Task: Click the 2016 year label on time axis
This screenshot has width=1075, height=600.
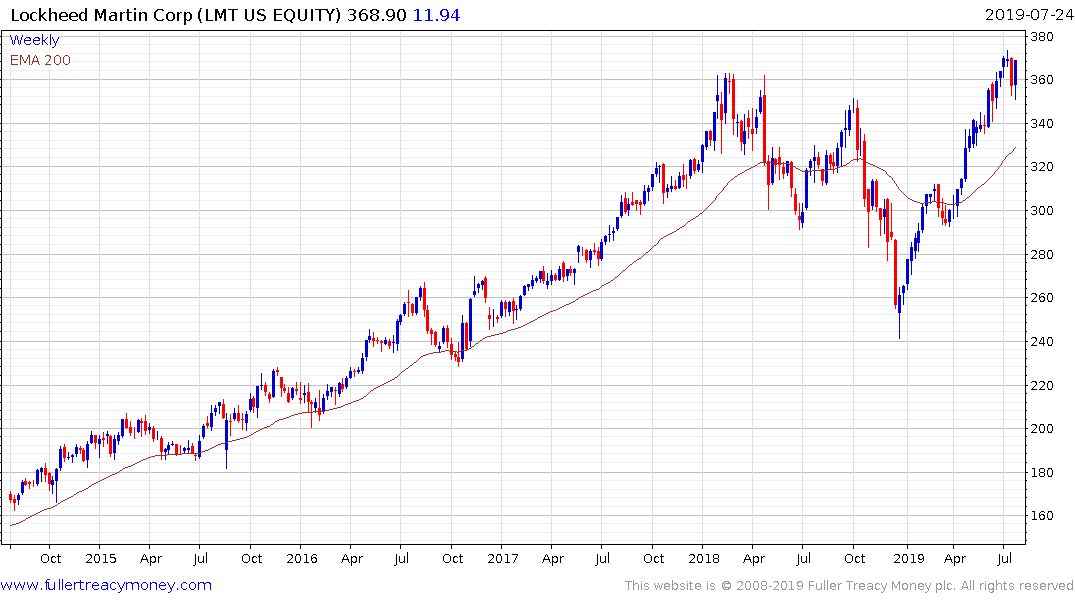Action: coord(302,558)
